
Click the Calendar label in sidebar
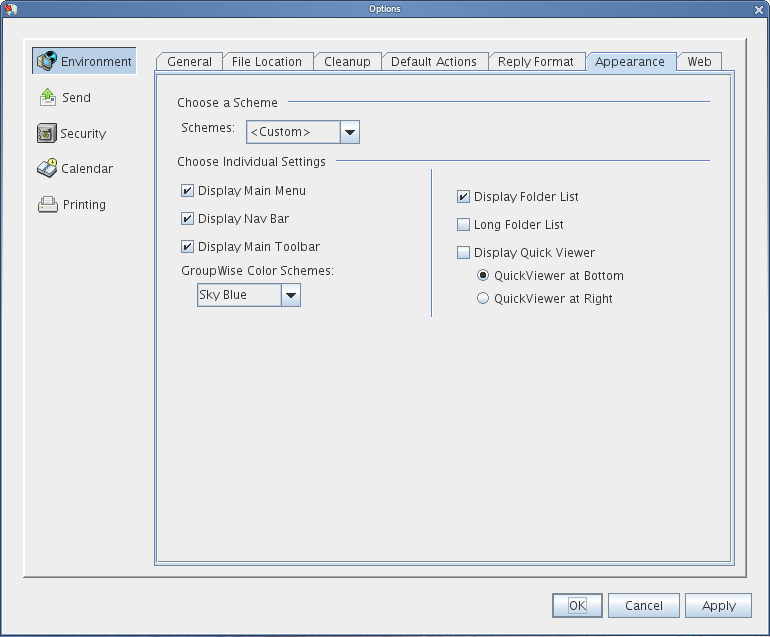[x=87, y=168]
